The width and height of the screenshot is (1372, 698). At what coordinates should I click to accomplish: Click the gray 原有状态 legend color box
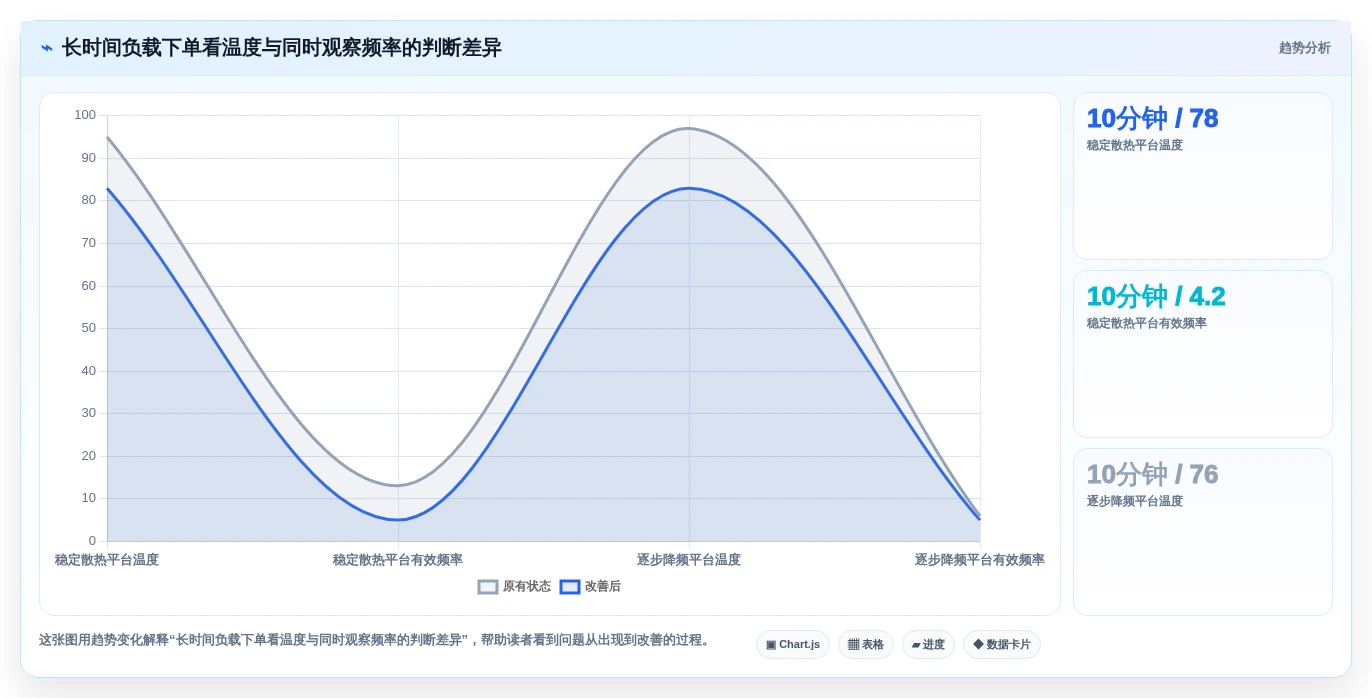click(x=488, y=587)
